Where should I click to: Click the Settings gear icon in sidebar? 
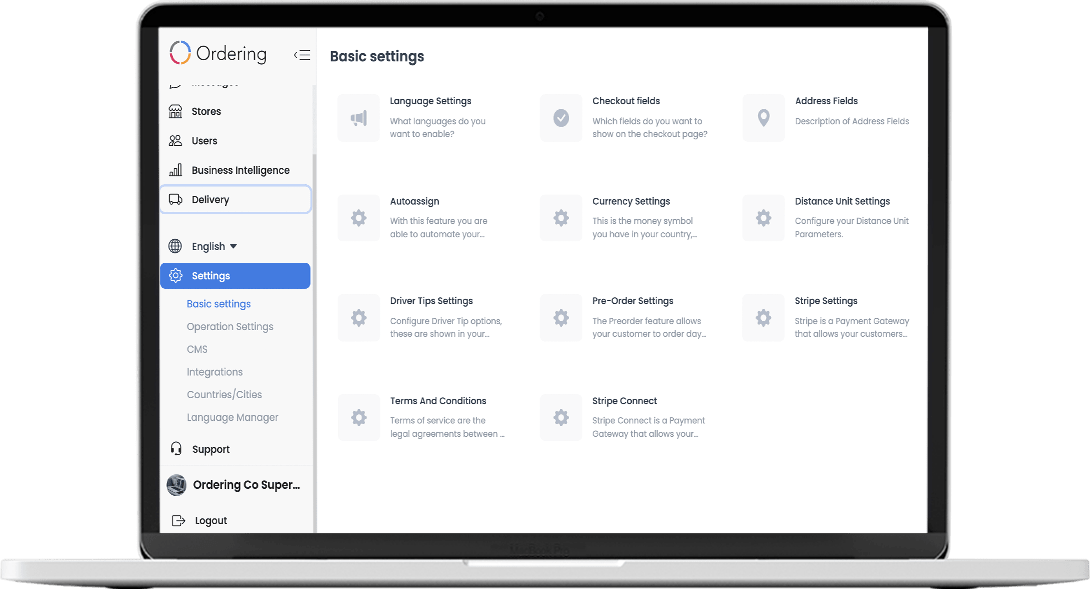pos(176,275)
